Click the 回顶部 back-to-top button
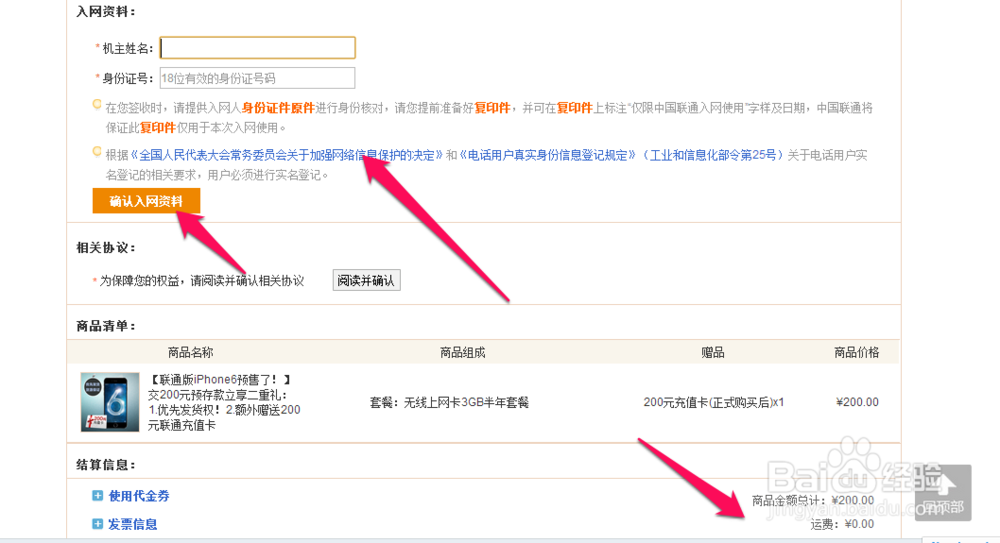This screenshot has width=1000, height=543. click(943, 492)
